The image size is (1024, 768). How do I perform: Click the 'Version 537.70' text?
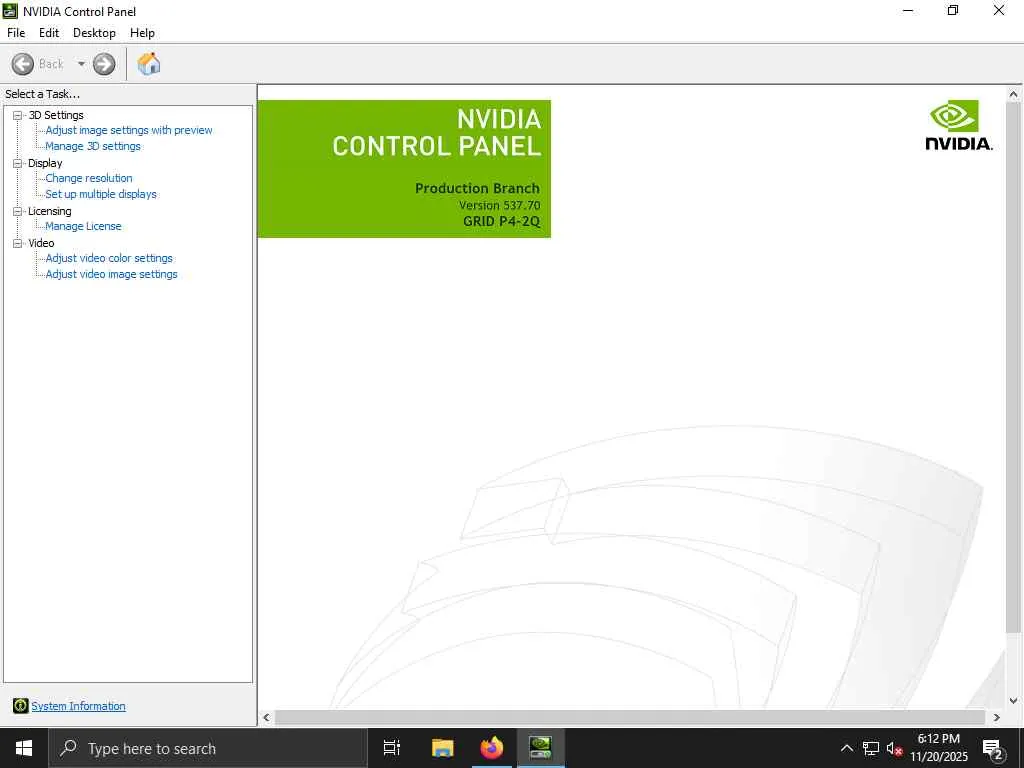pos(500,205)
